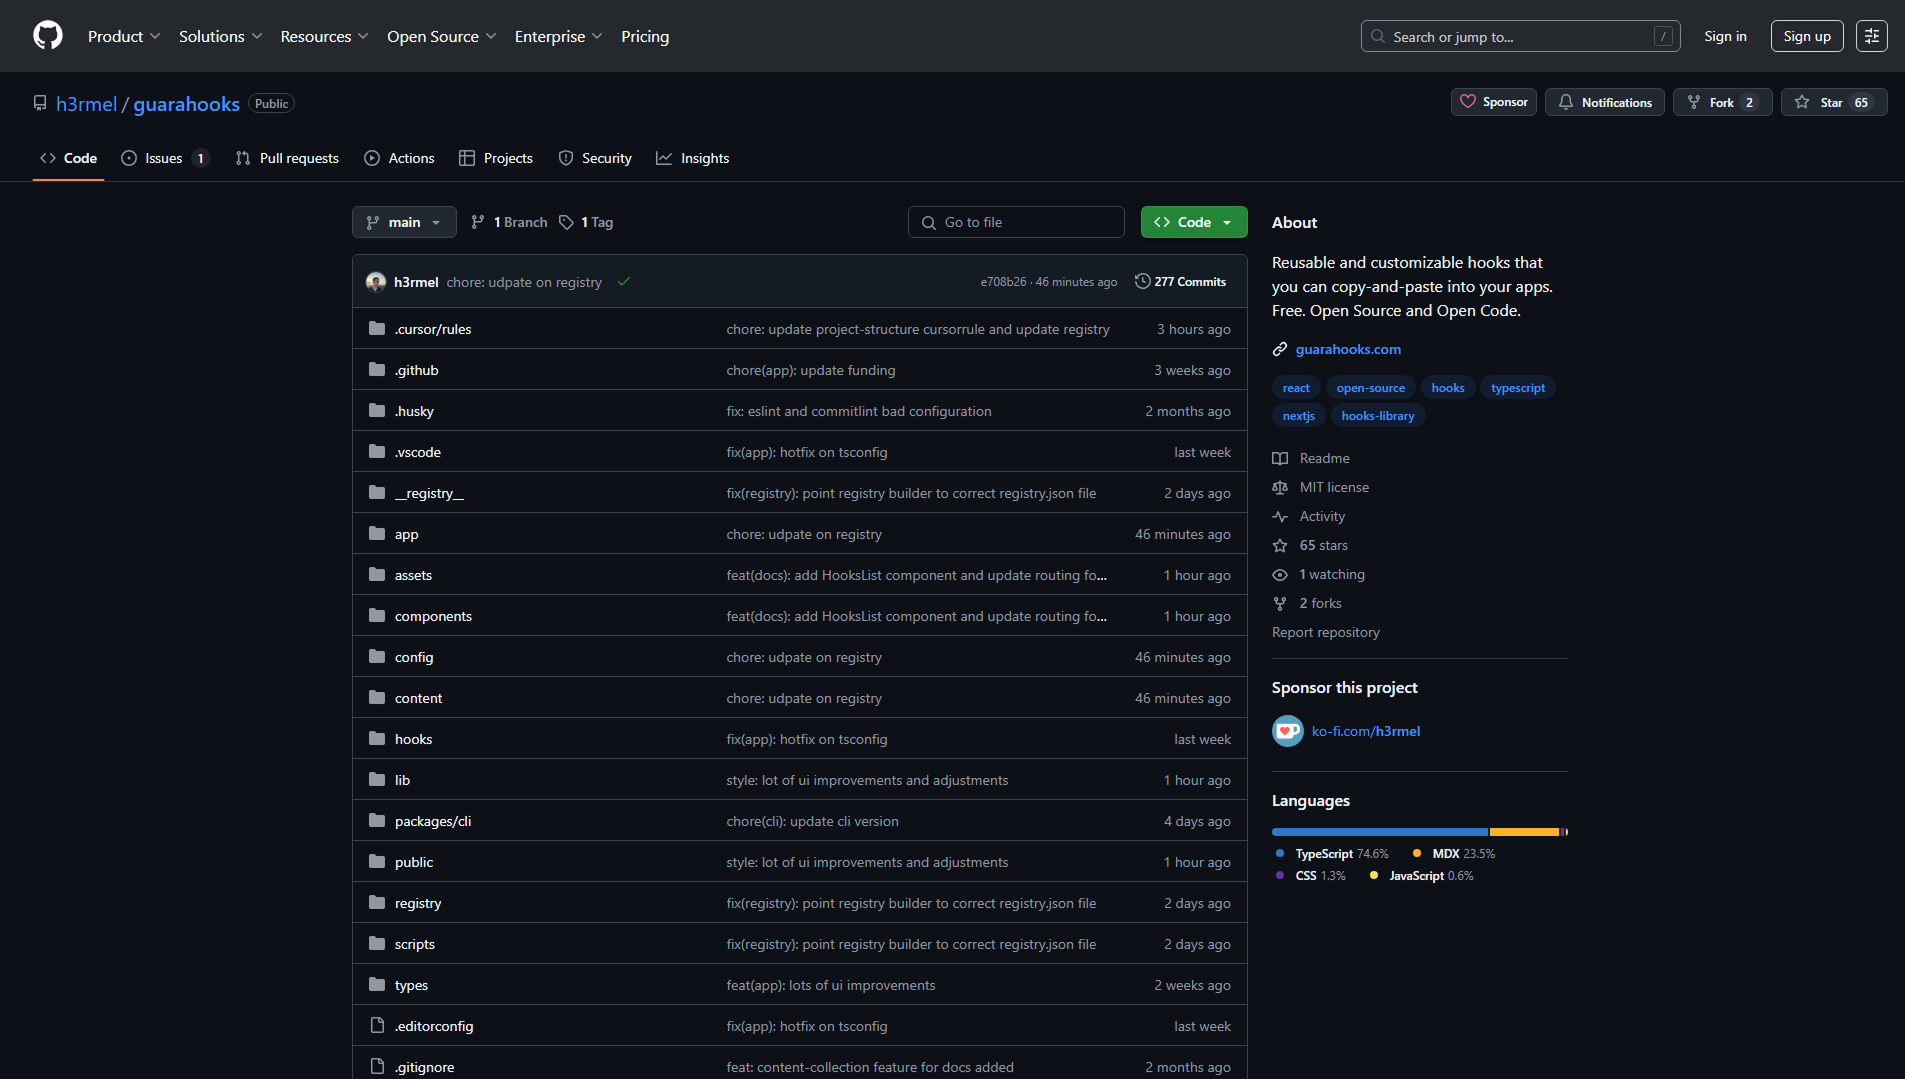Open the Pricing page

click(x=645, y=36)
